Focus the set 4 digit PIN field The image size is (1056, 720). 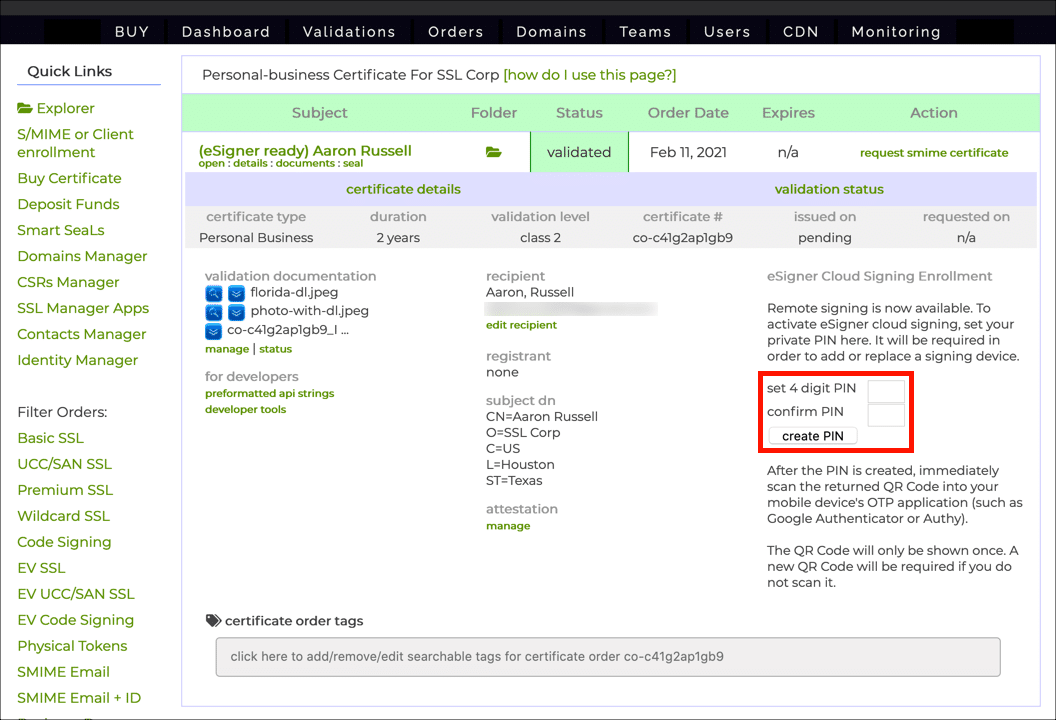pyautogui.click(x=886, y=390)
